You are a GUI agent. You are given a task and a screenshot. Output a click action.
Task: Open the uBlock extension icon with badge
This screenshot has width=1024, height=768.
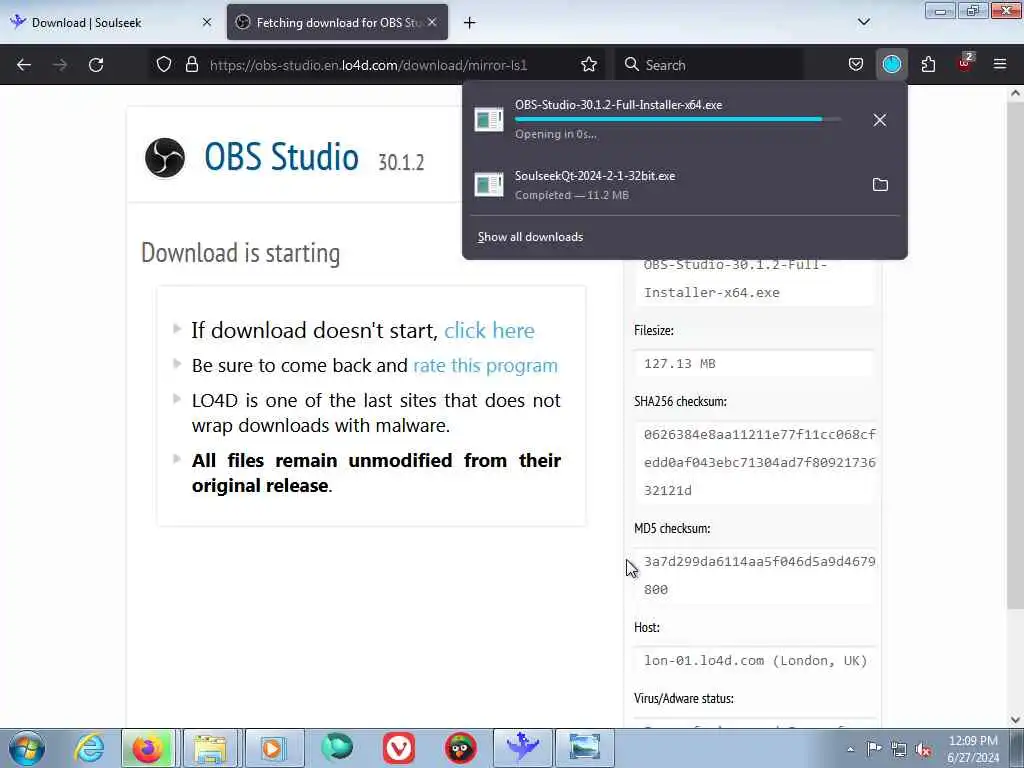pos(965,63)
